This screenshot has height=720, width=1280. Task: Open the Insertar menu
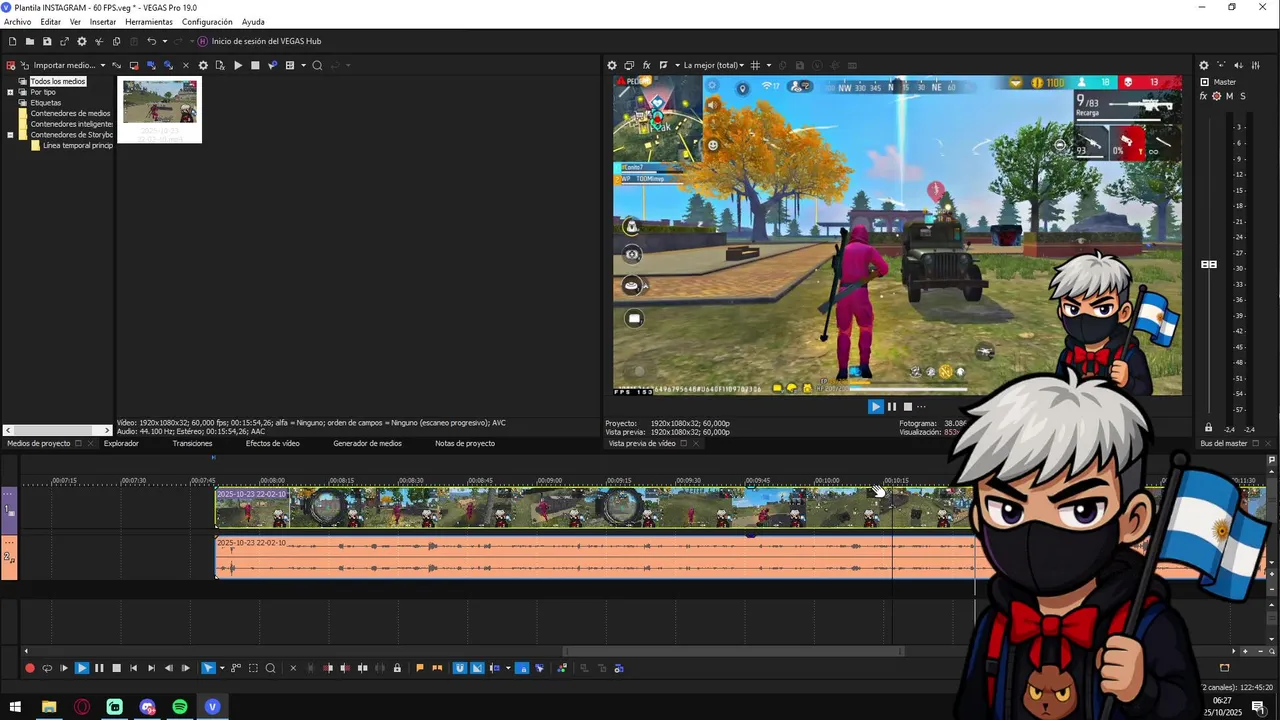click(x=103, y=22)
